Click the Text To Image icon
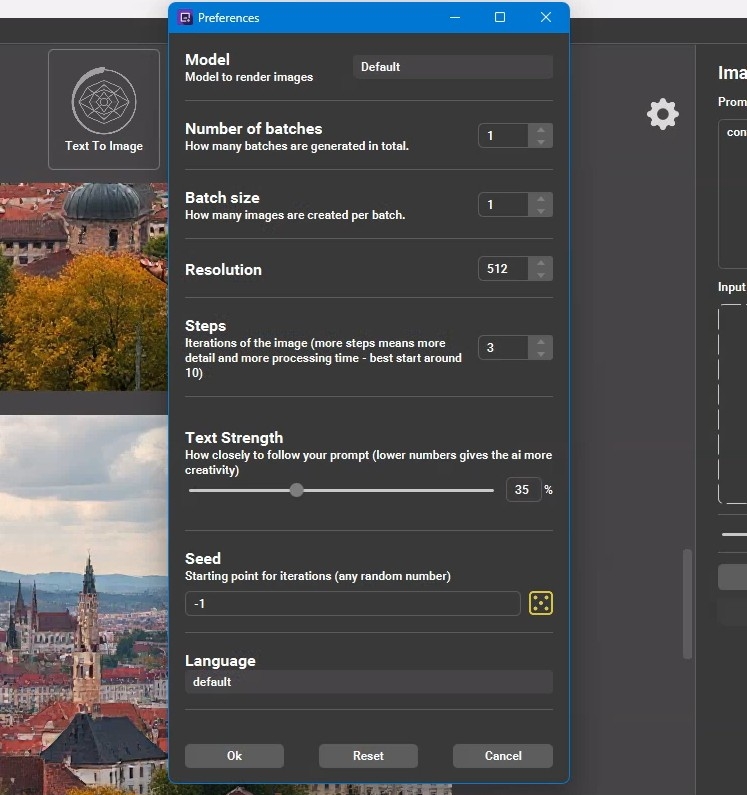The image size is (747, 795). [104, 101]
